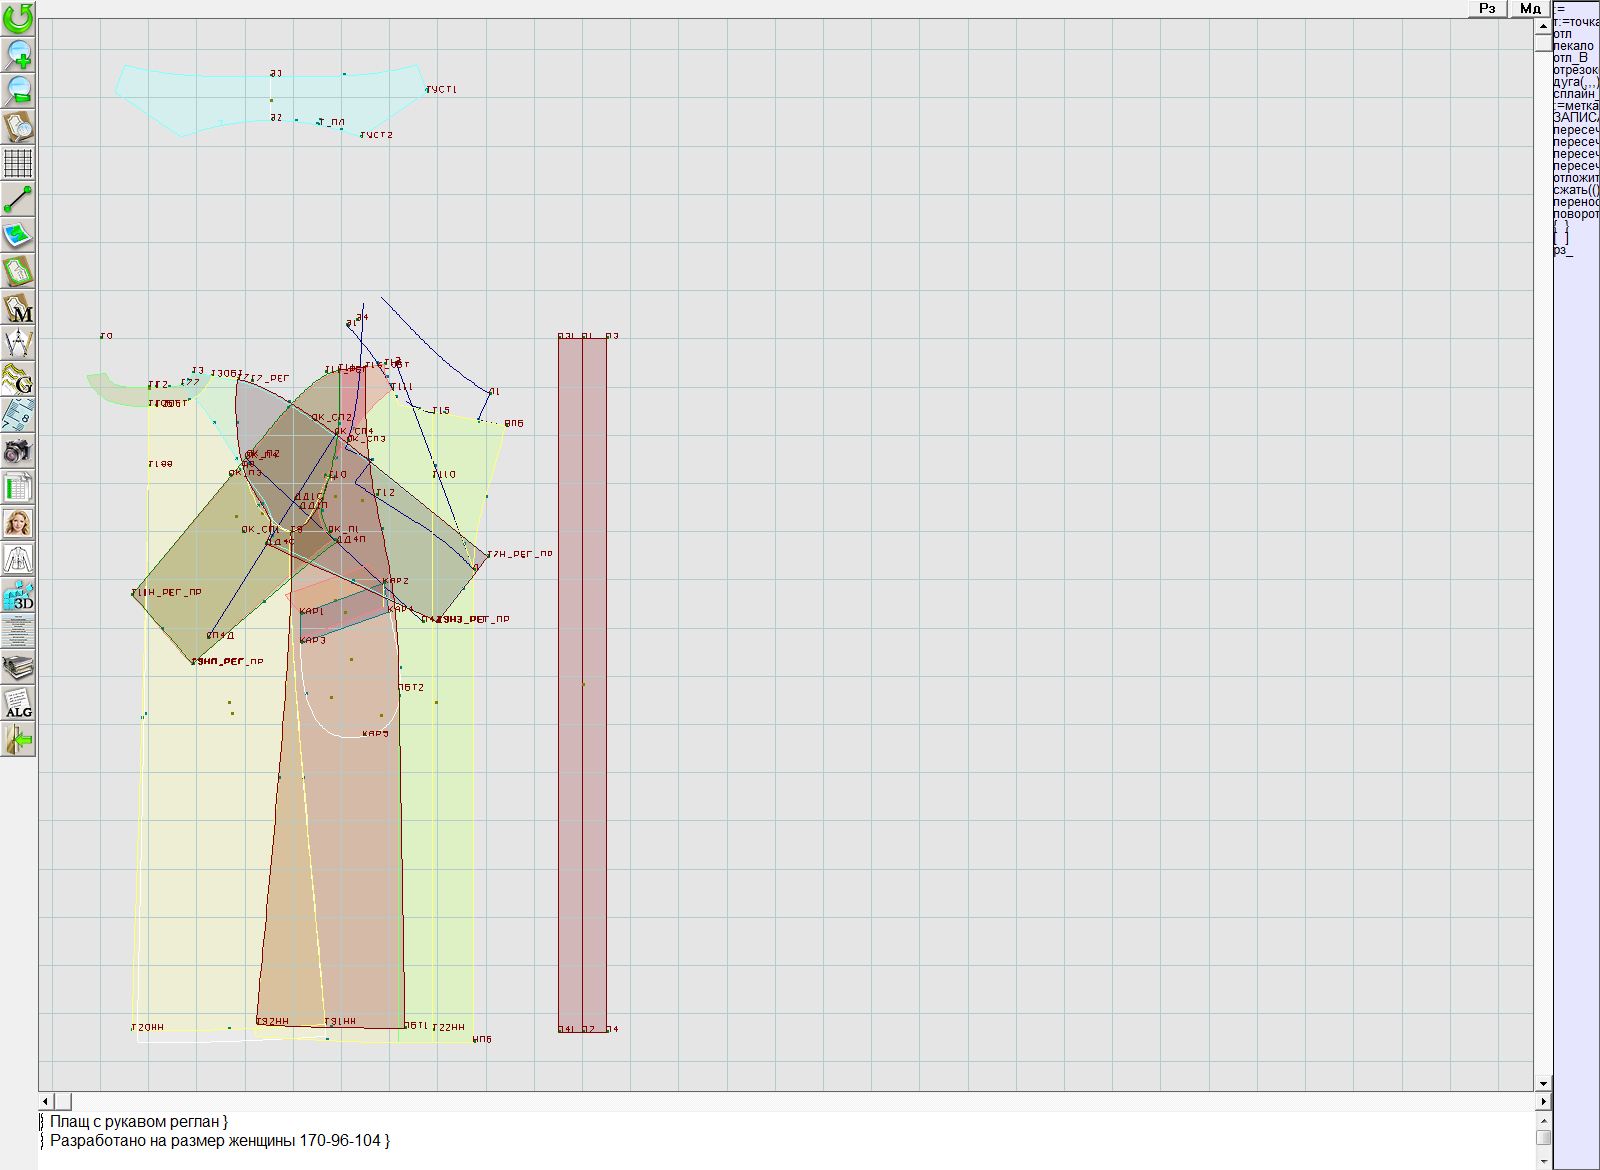
Task: Open the green spreadsheet table icon
Action: pyautogui.click(x=18, y=488)
